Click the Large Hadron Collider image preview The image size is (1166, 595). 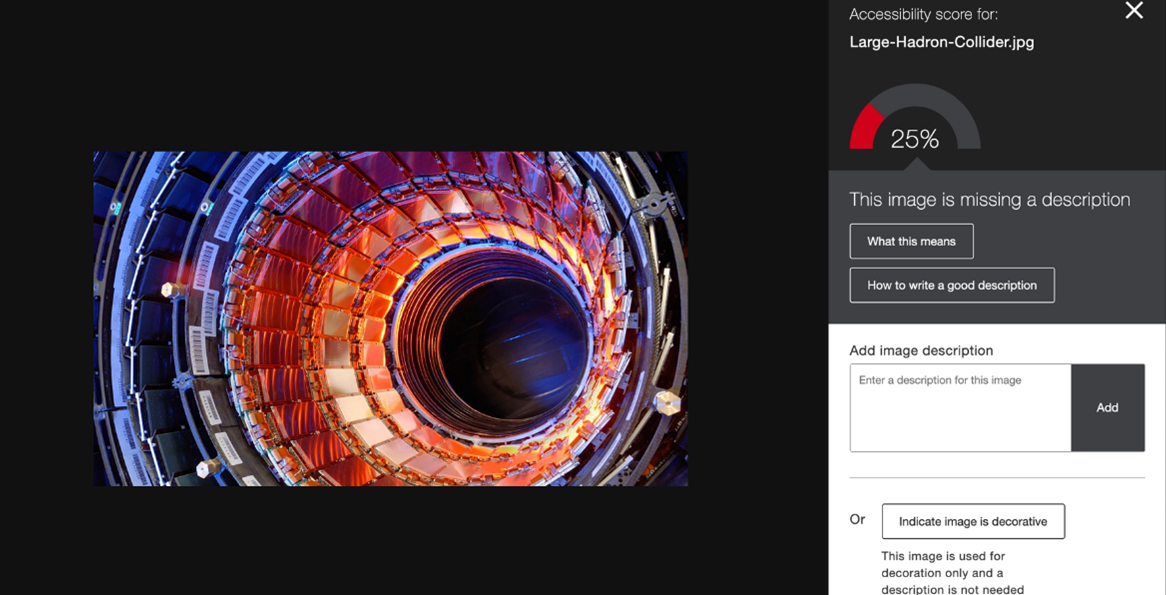click(390, 318)
